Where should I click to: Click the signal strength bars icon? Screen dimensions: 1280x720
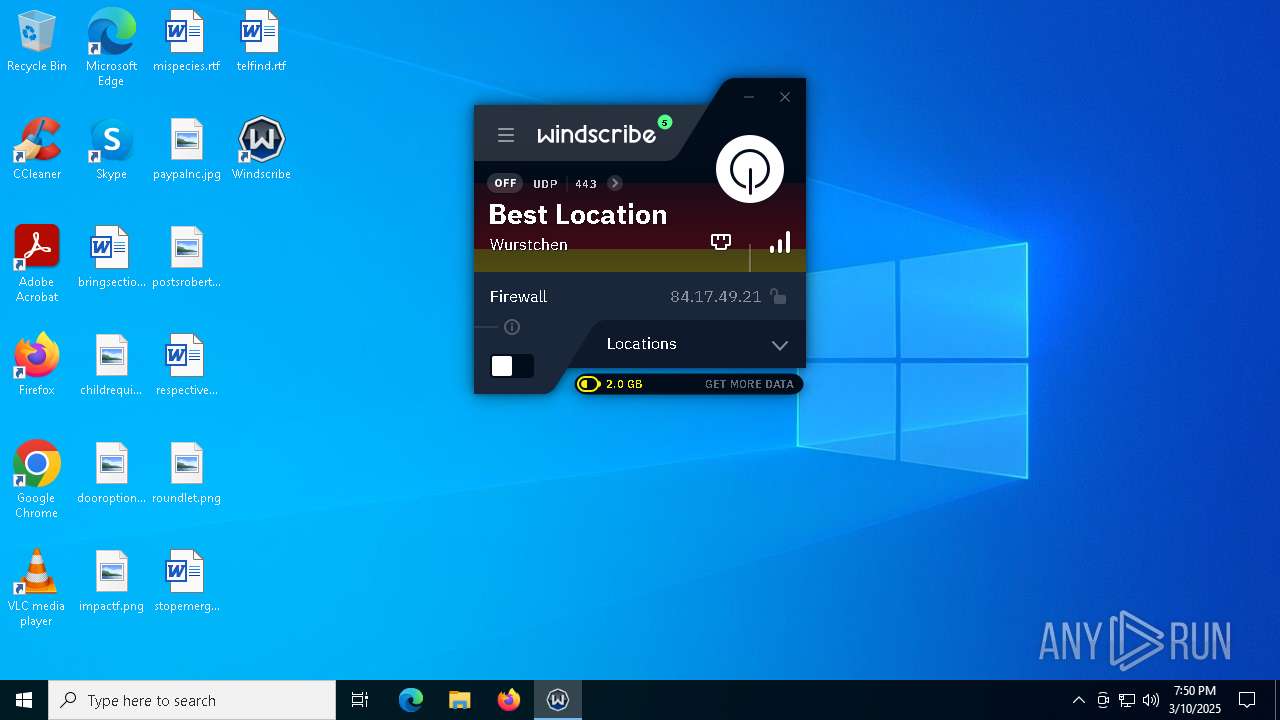pyautogui.click(x=780, y=242)
